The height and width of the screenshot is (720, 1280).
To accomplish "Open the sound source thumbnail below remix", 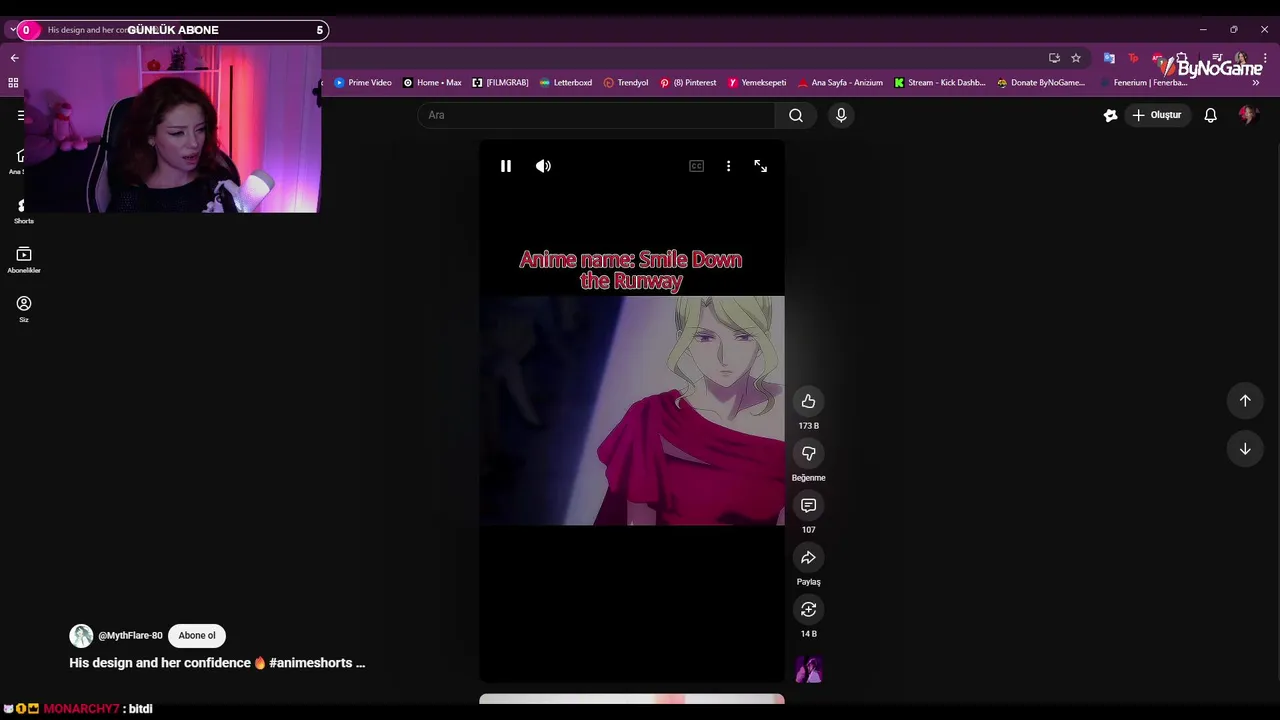I will pyautogui.click(x=809, y=669).
